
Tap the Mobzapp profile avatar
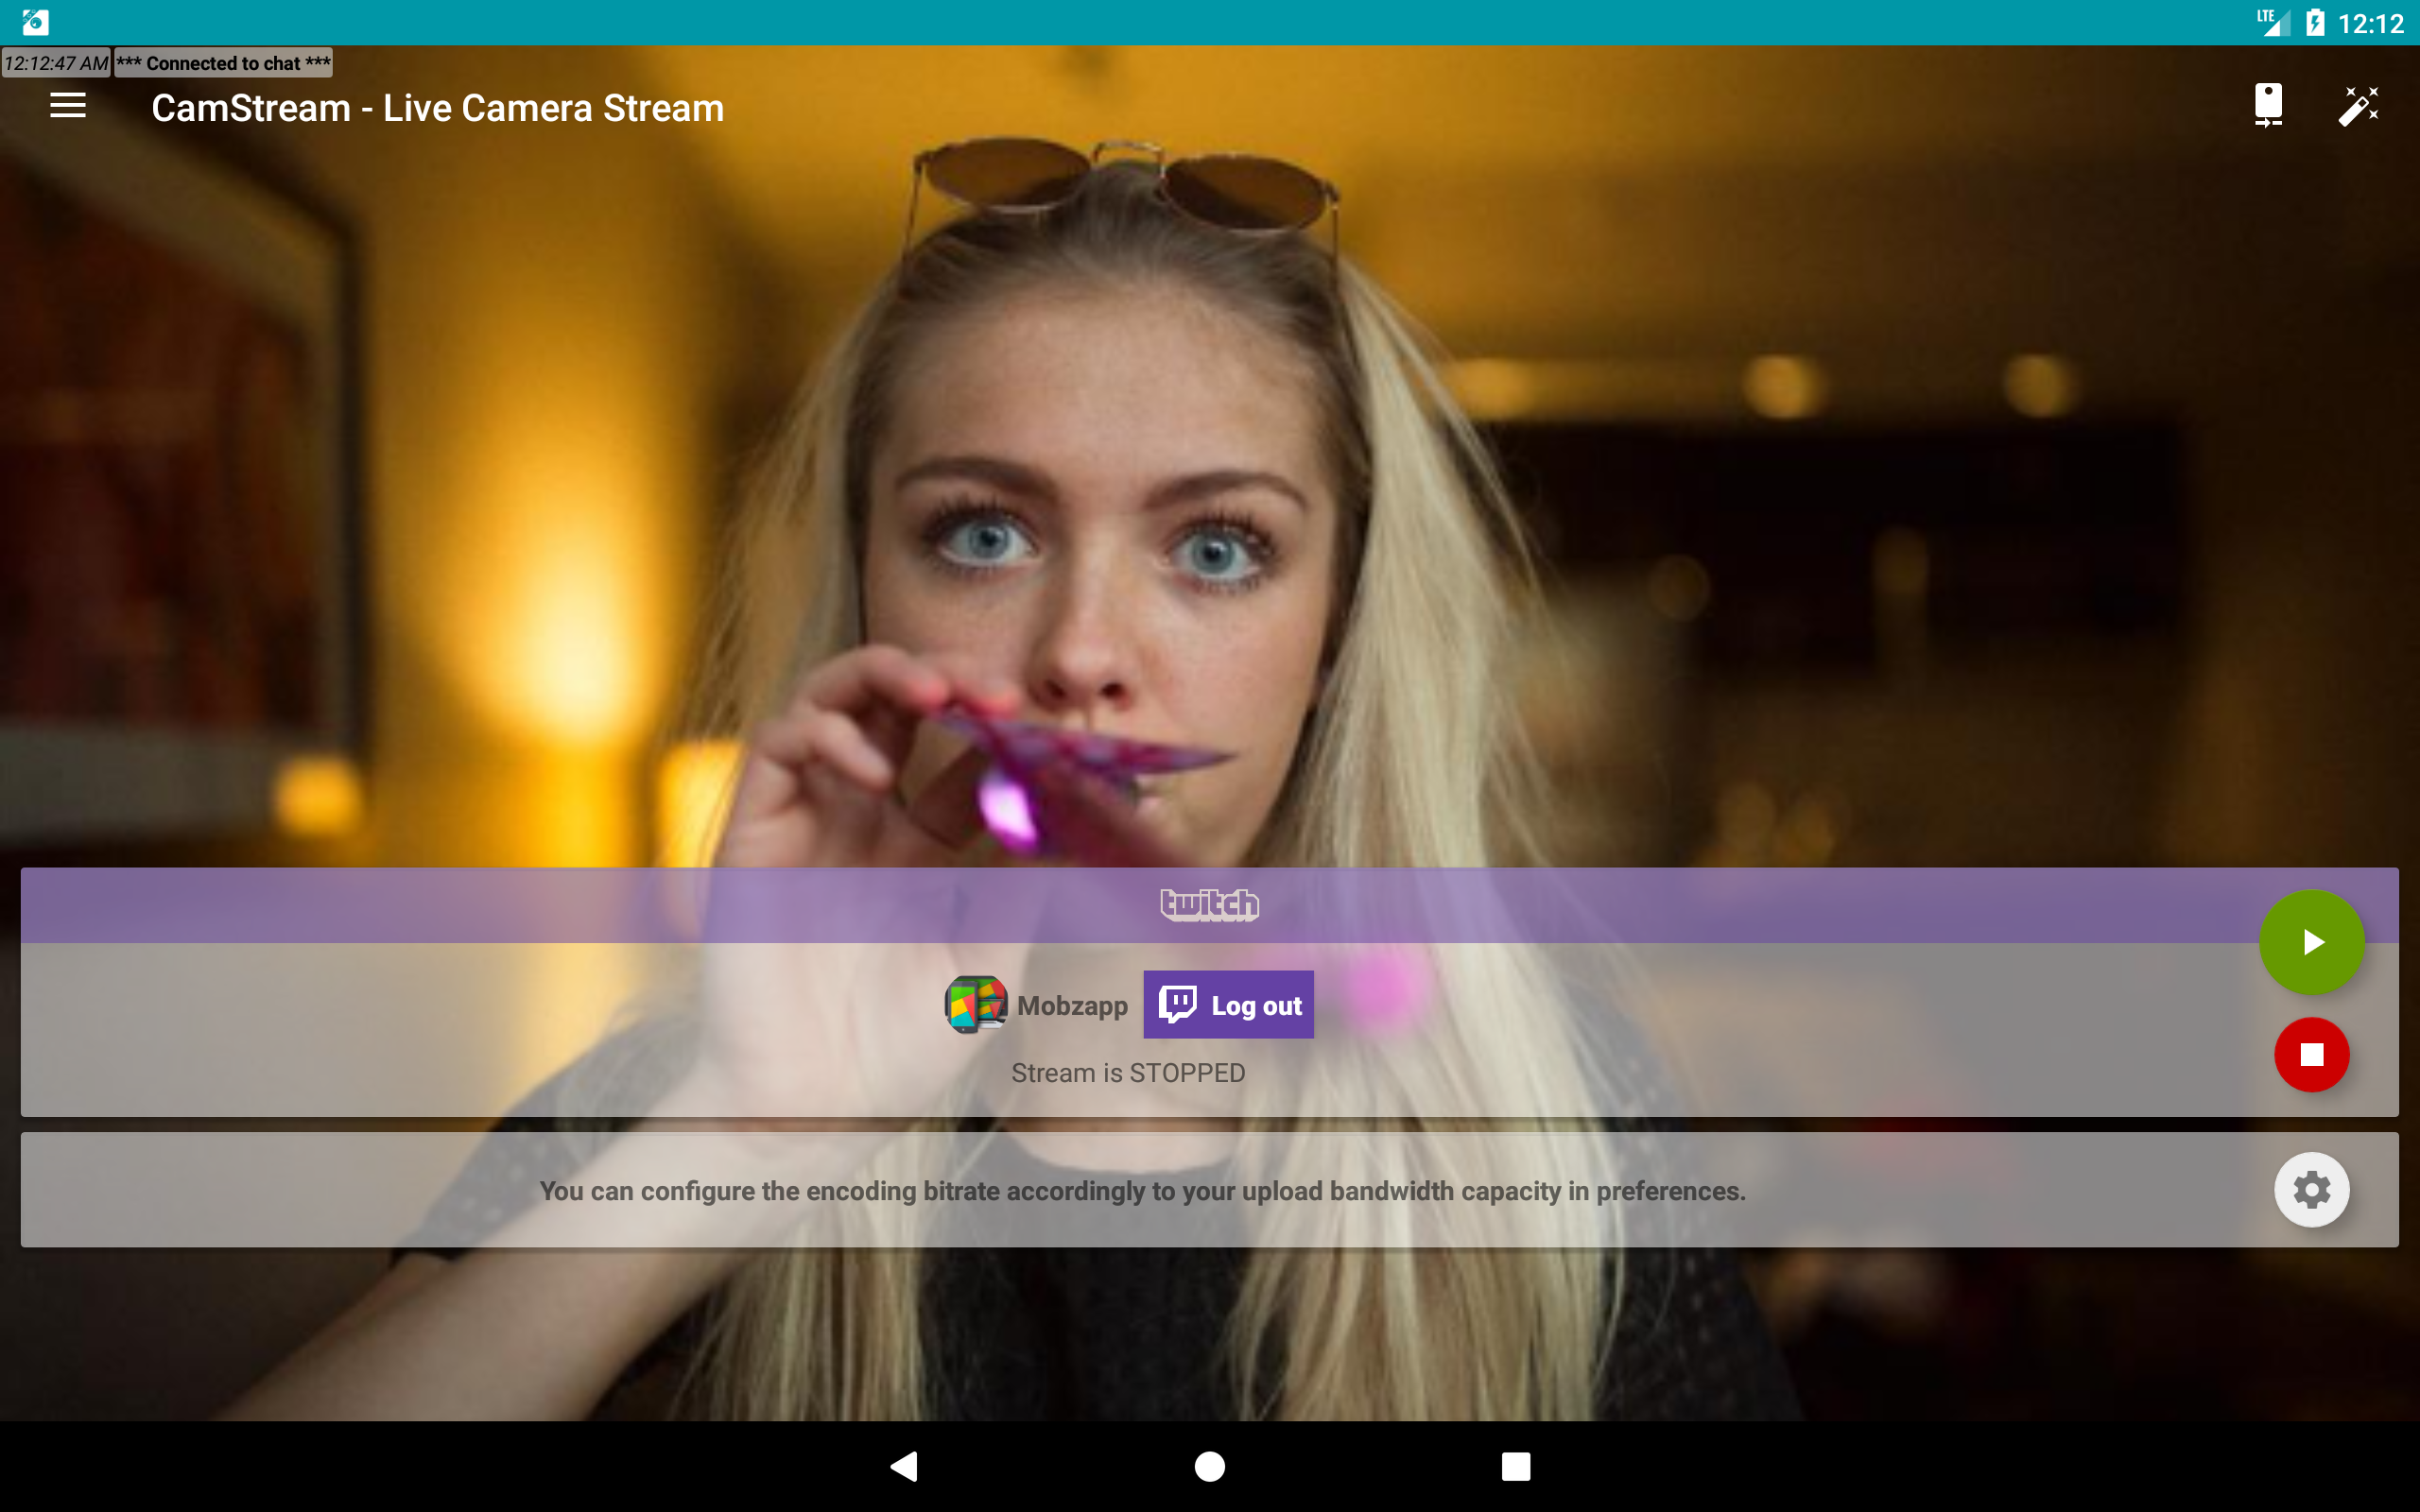coord(976,1004)
